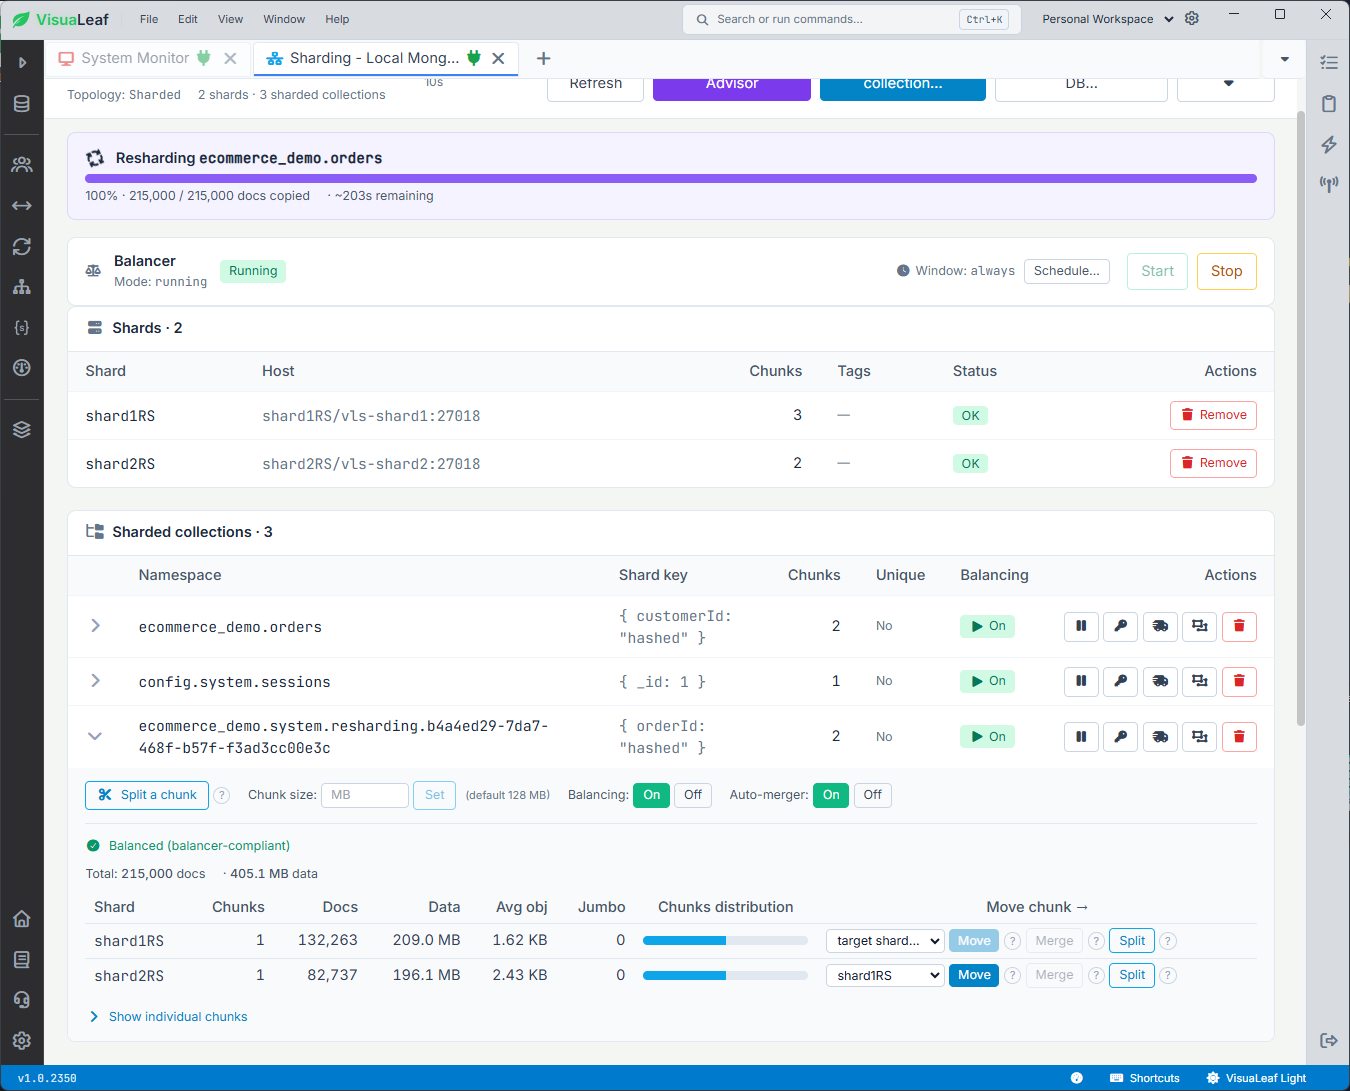Viewport: 1350px width, 1091px height.
Task: Toggle balancing On for config.system.sessions
Action: (987, 681)
